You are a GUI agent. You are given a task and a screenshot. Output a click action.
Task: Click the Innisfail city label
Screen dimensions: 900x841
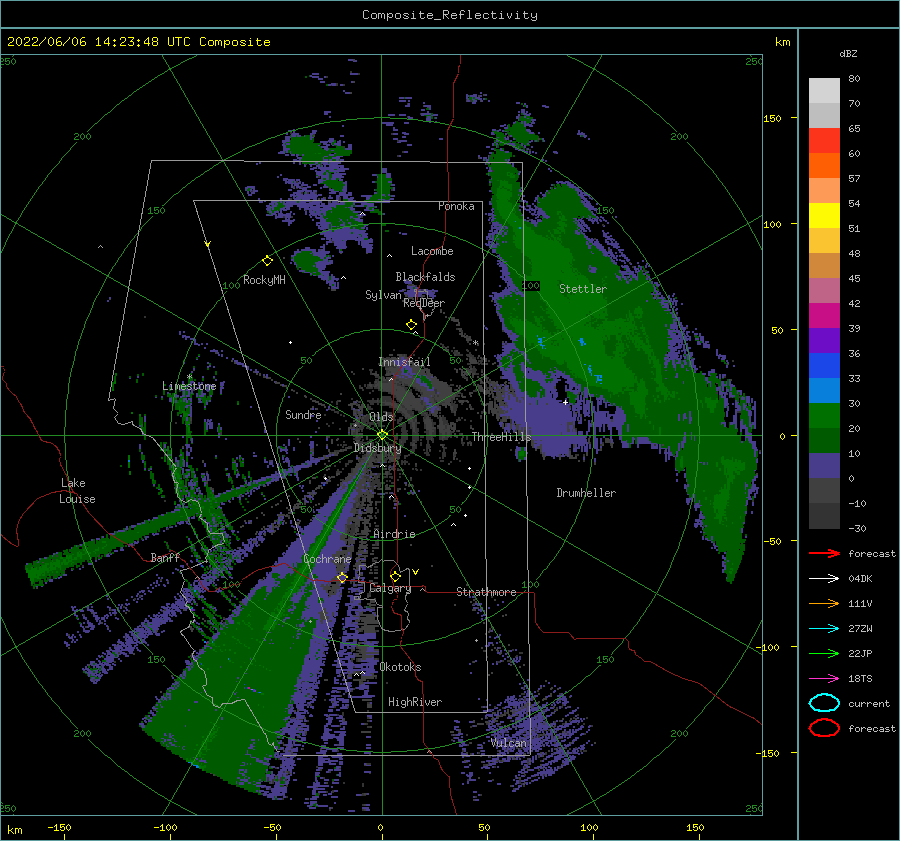click(404, 362)
